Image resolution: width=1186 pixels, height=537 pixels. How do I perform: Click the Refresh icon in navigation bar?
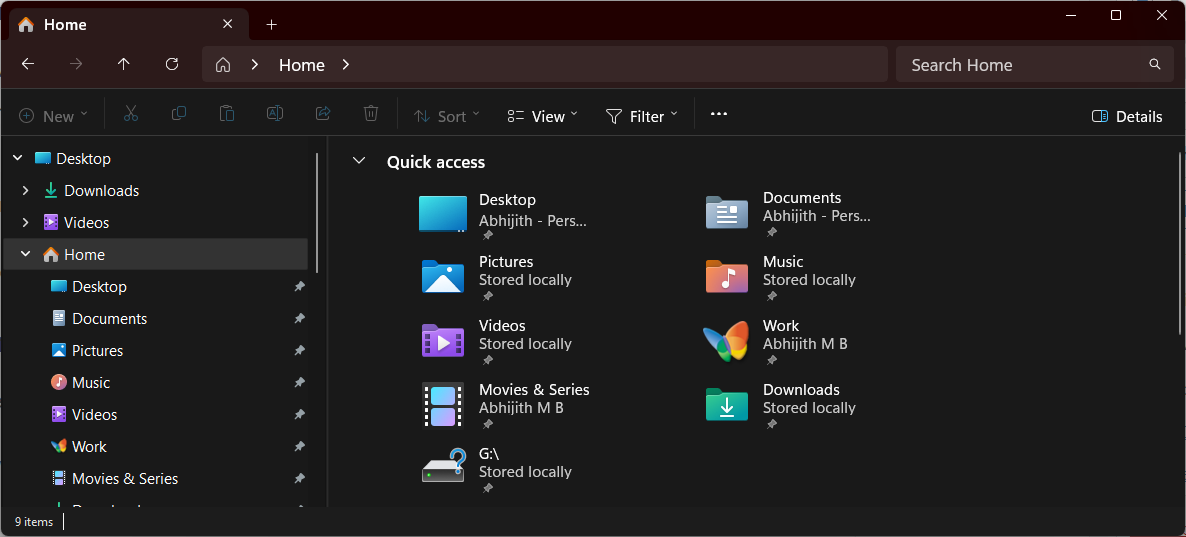172,64
